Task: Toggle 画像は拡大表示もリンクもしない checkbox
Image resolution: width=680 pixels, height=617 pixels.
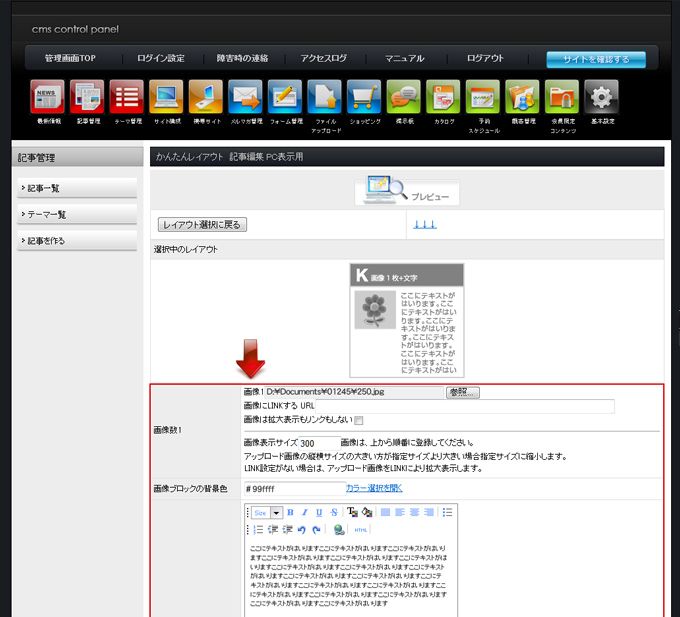Action: [x=358, y=420]
